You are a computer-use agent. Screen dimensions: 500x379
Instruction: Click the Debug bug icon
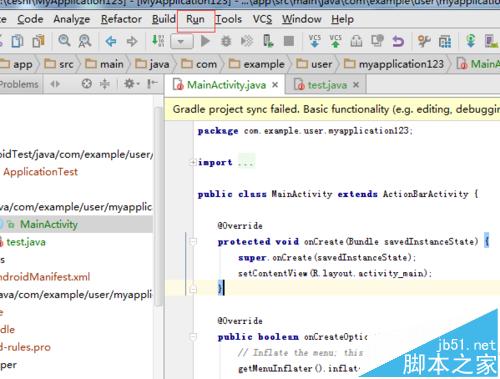pyautogui.click(x=226, y=41)
